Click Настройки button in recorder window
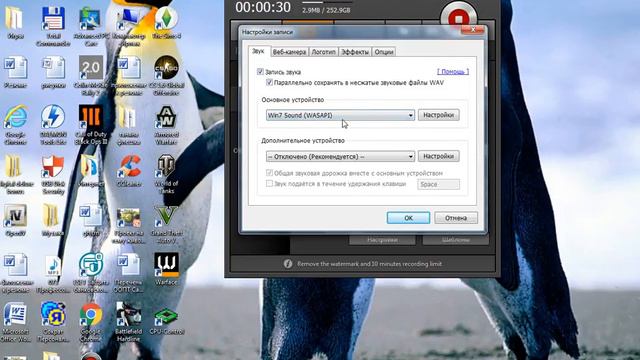 tap(382, 240)
